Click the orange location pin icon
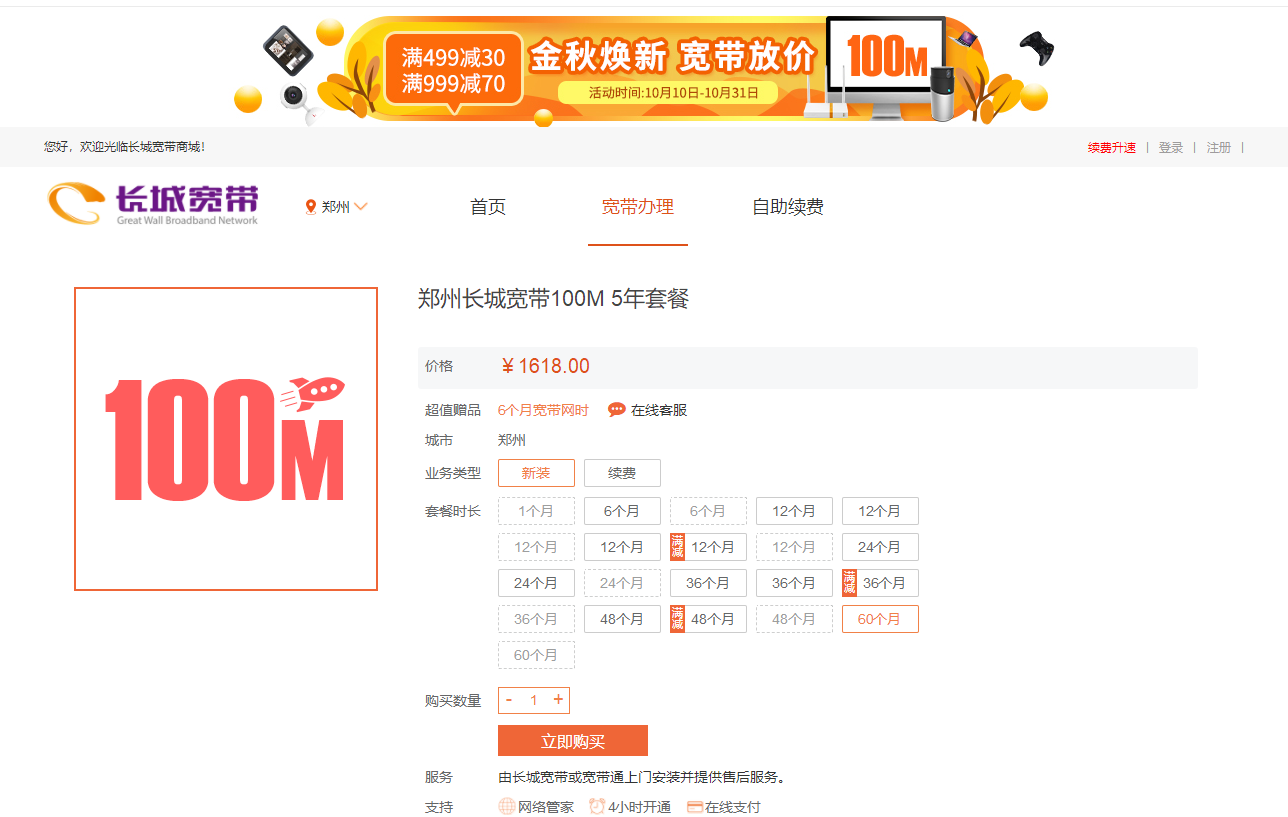The height and width of the screenshot is (817, 1288). (311, 207)
